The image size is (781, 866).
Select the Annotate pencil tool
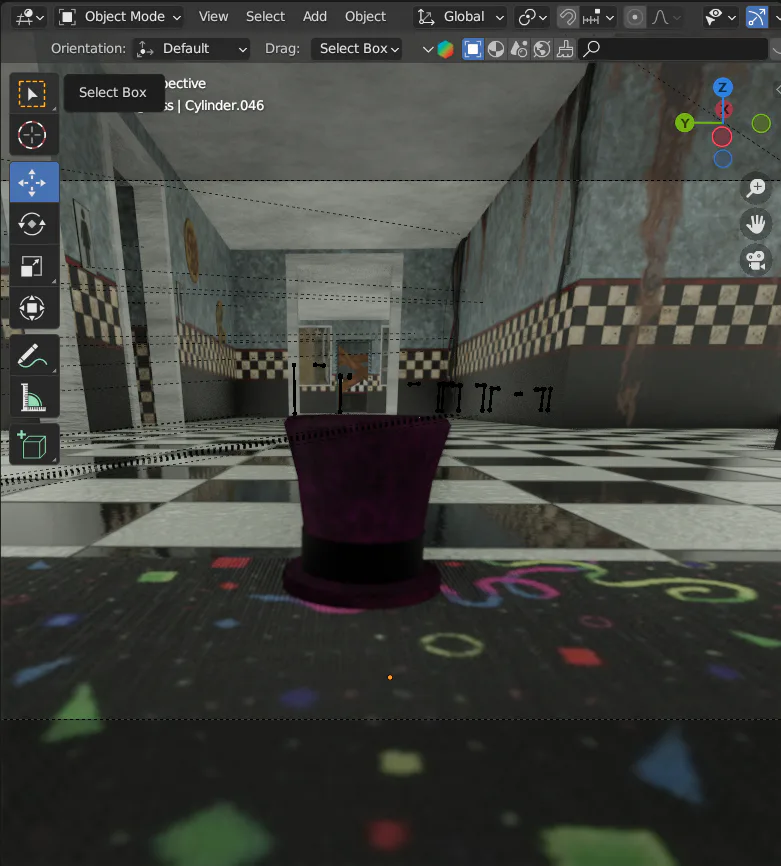[x=33, y=356]
